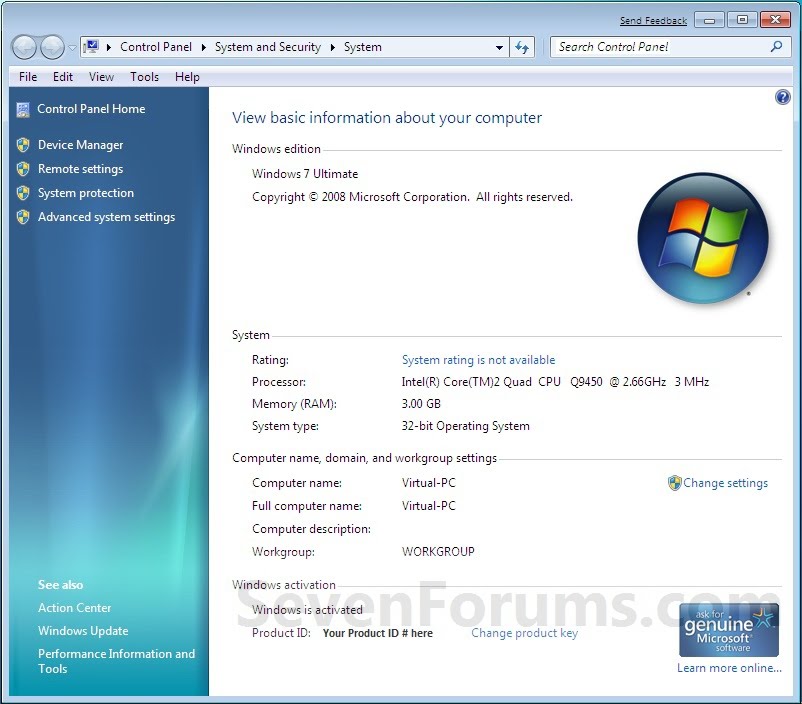Image resolution: width=802 pixels, height=704 pixels.
Task: Click 'Virtual-PC' next to Computer name
Action: click(x=429, y=483)
